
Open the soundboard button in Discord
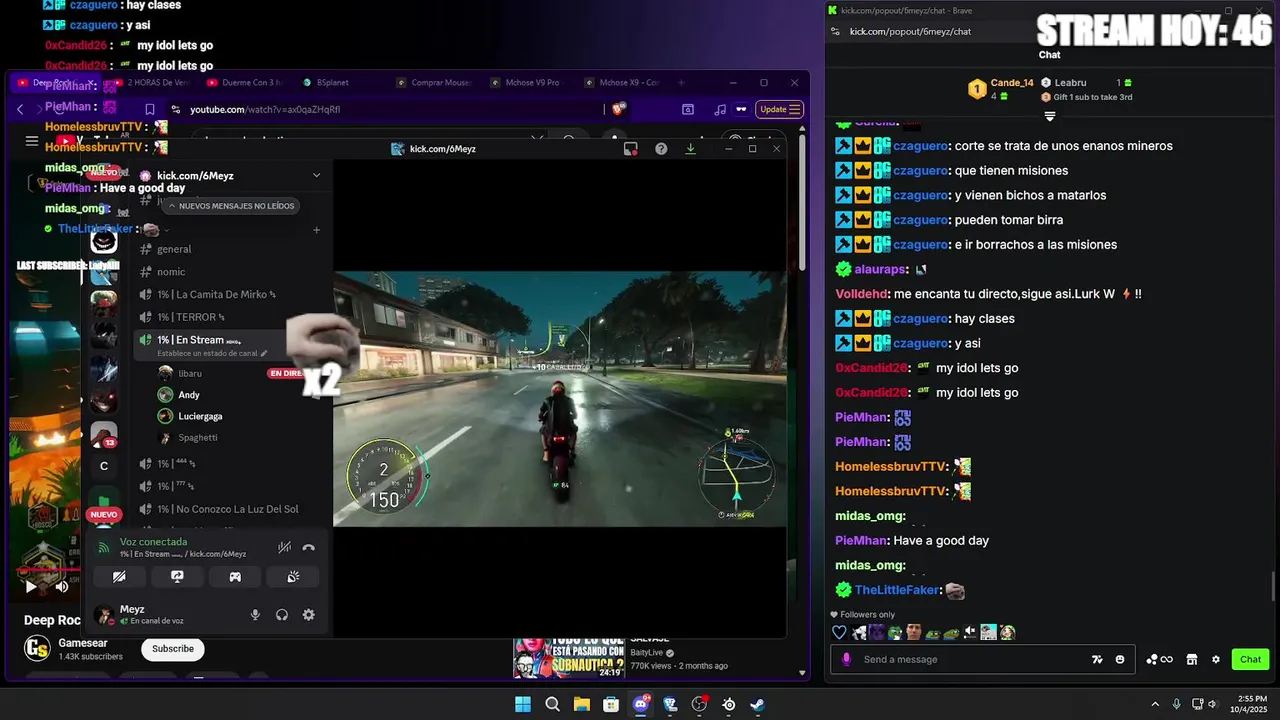pos(293,577)
